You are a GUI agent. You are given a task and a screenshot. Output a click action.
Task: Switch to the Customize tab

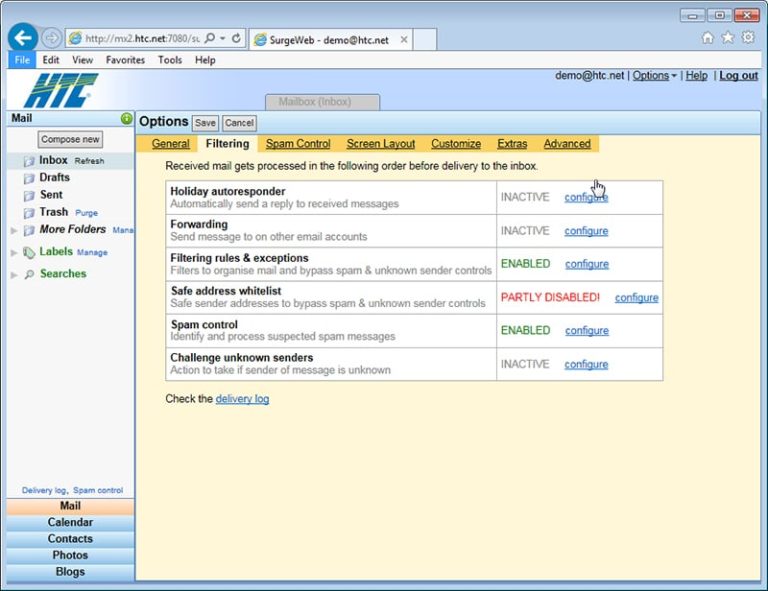[456, 143]
